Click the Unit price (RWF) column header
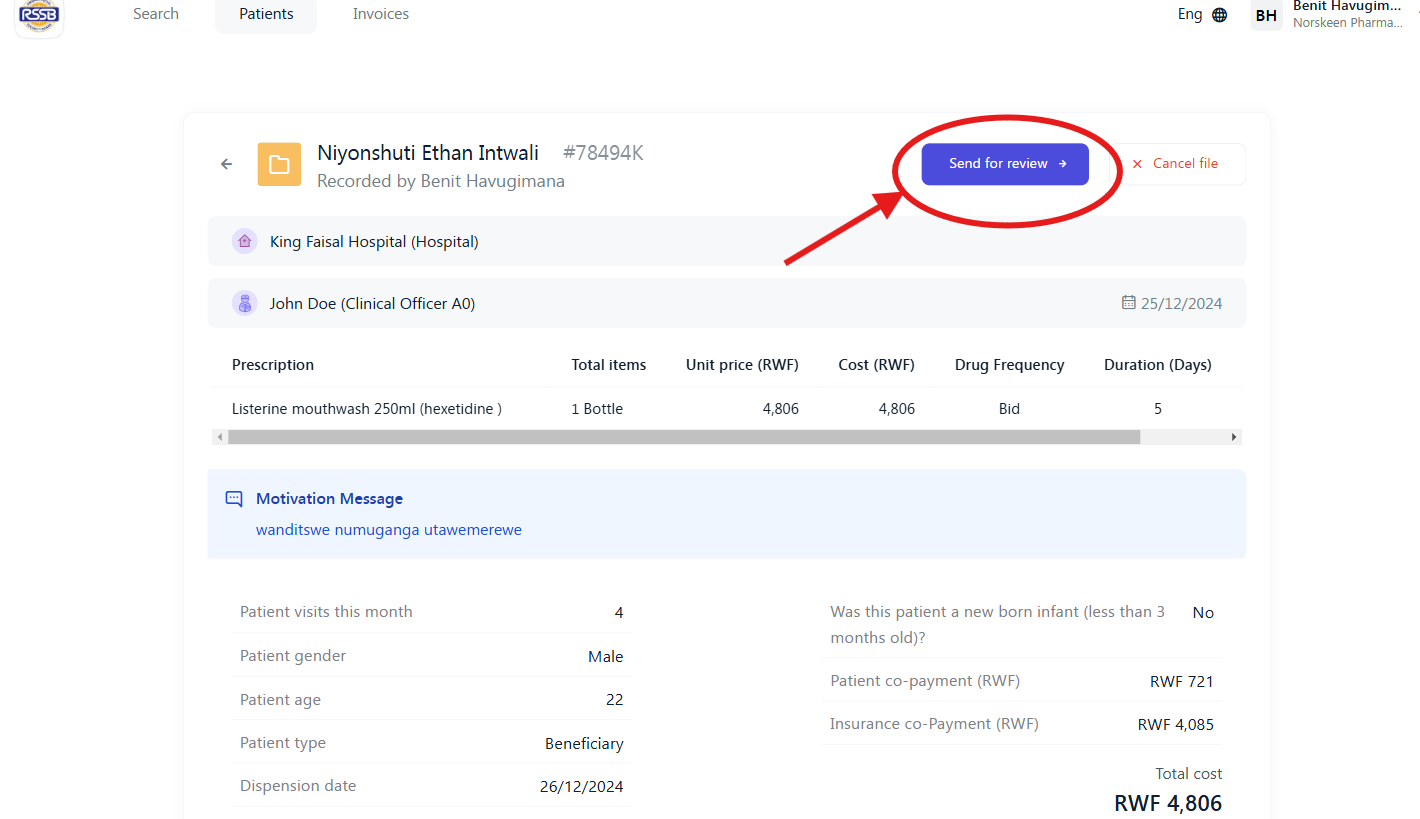 pos(742,365)
